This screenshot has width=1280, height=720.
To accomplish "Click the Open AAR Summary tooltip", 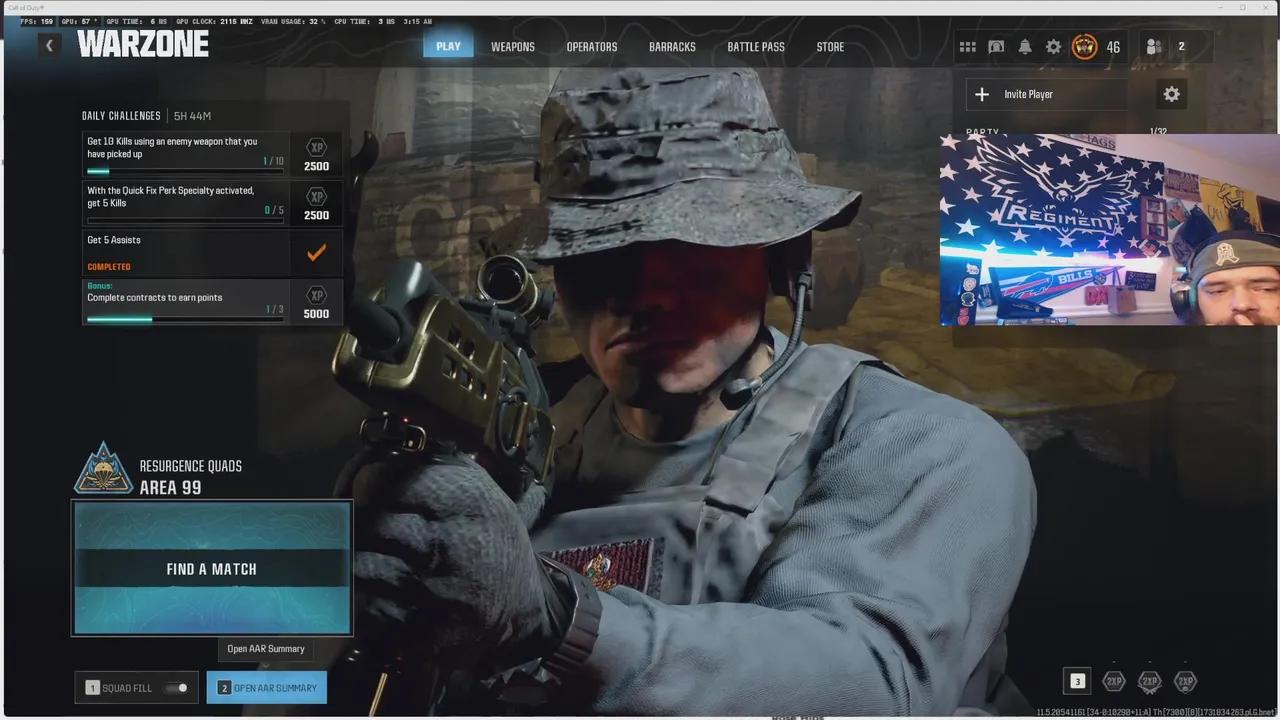I will pos(266,649).
